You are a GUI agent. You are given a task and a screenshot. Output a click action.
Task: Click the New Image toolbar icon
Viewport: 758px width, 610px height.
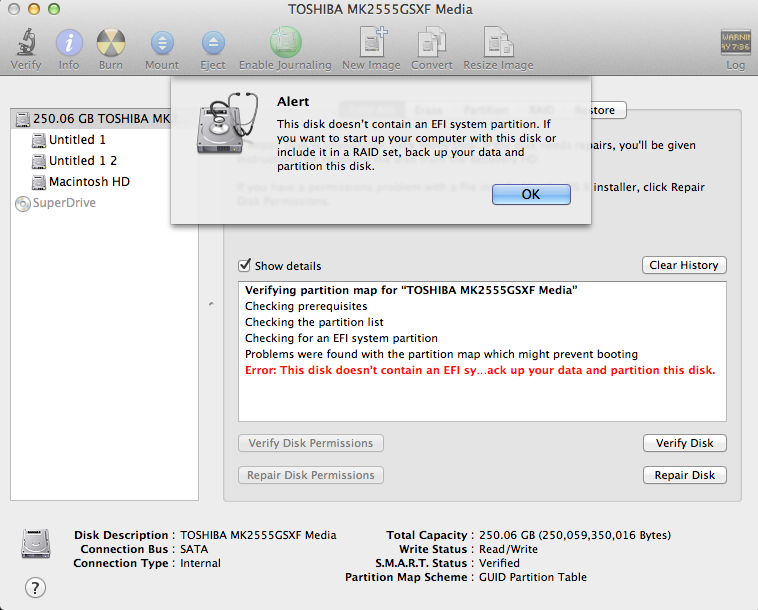[x=372, y=42]
